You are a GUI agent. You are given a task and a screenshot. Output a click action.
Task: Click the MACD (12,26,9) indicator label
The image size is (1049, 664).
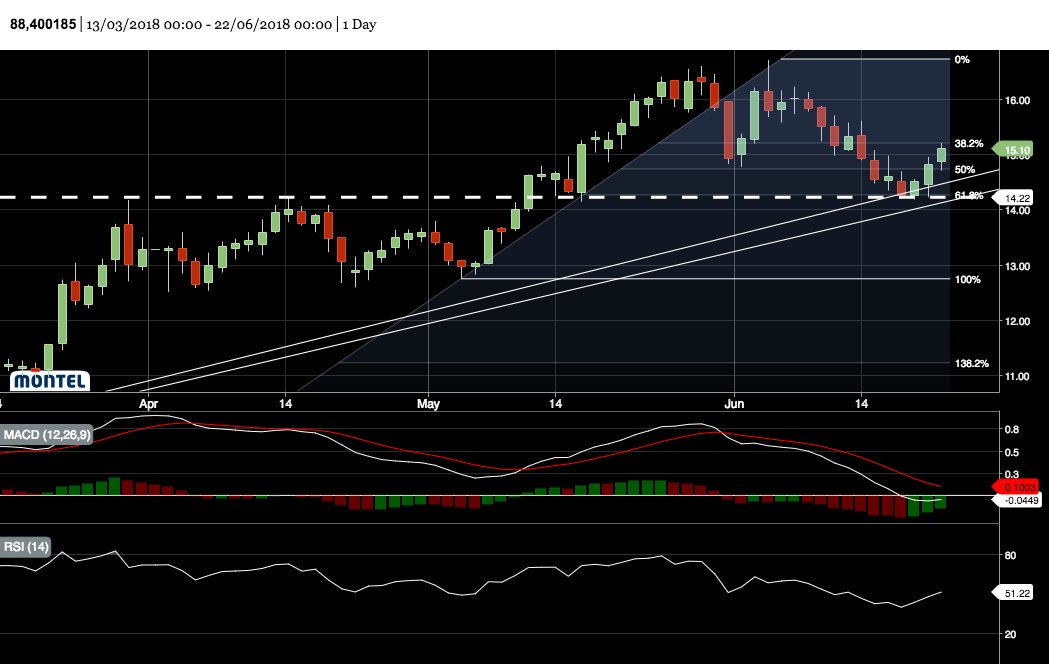(46, 435)
